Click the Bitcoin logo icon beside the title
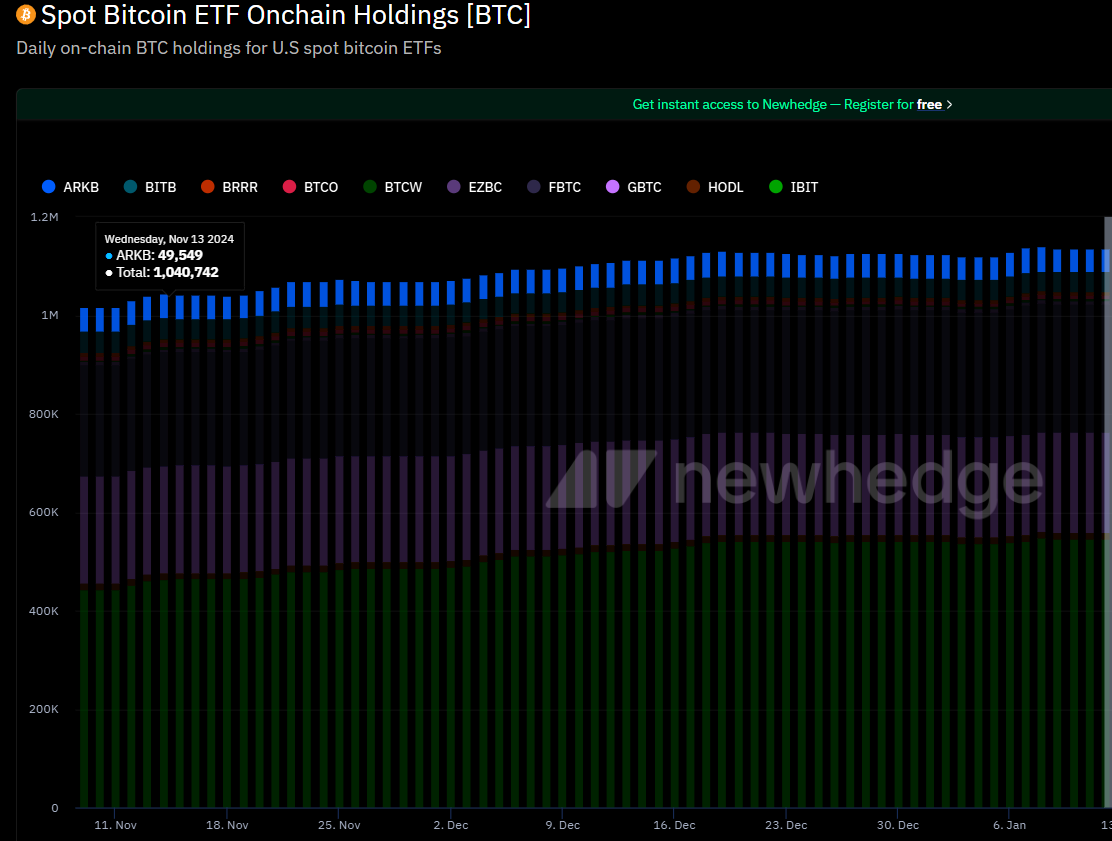1112x841 pixels. pos(26,15)
